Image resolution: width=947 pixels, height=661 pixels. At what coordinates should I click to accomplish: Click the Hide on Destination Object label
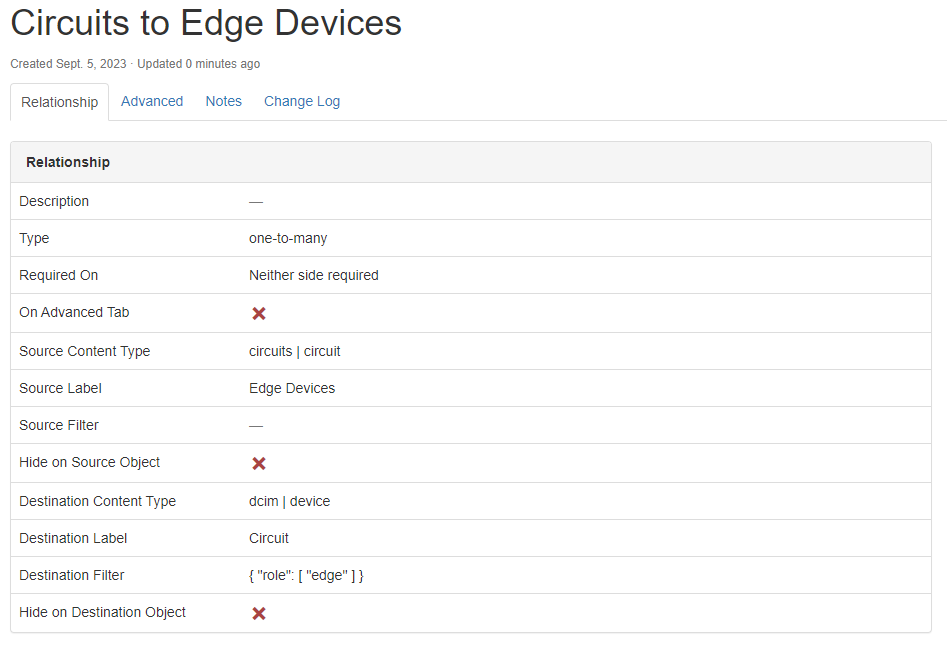[x=102, y=612]
